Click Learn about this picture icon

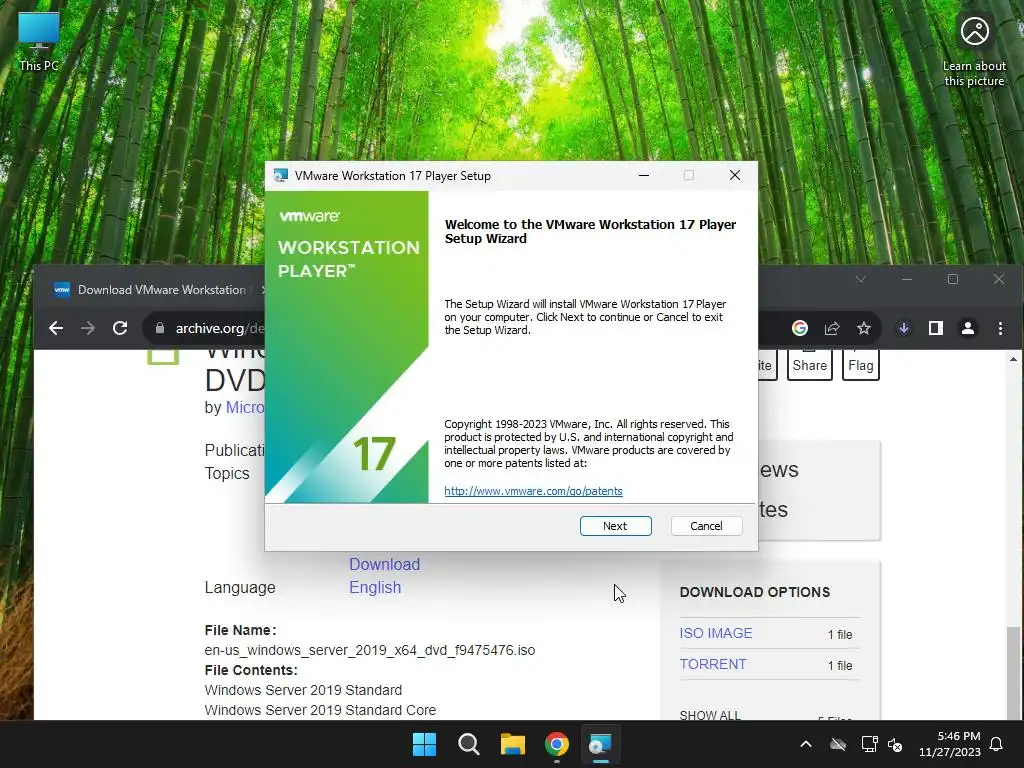pos(974,50)
